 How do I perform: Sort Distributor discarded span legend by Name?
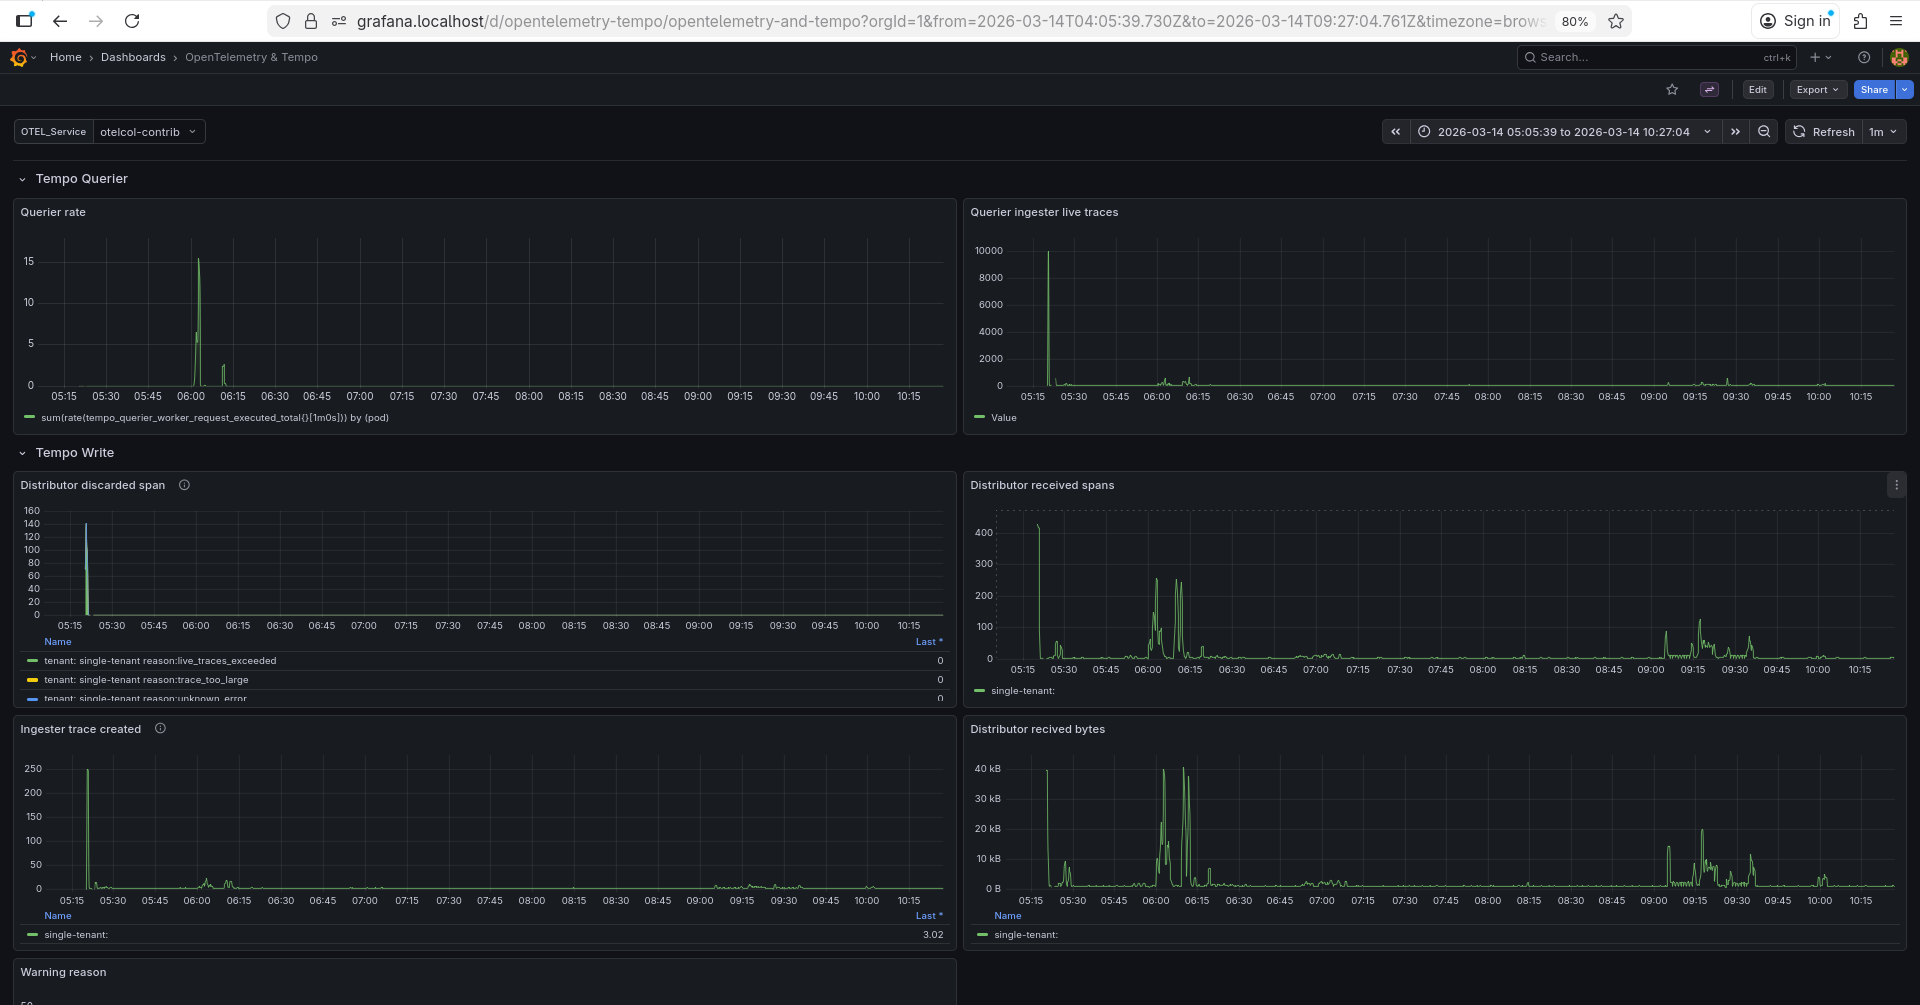[58, 642]
